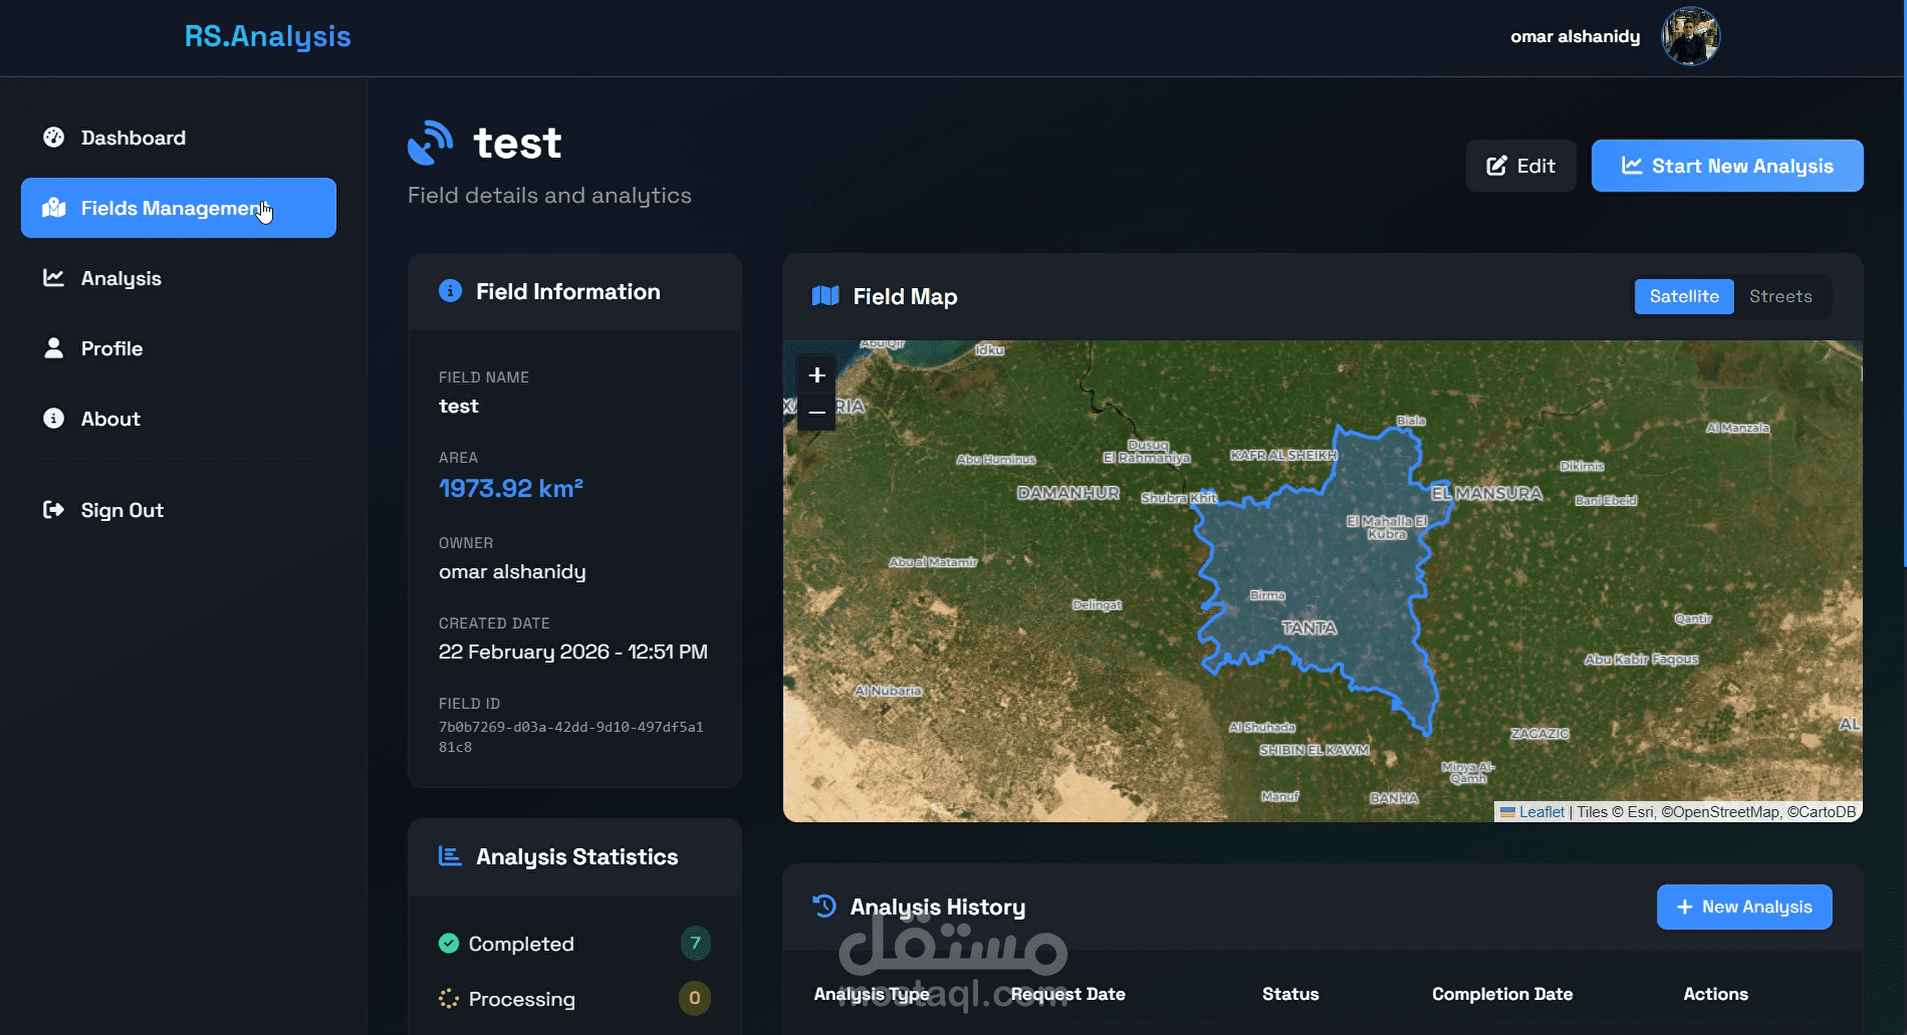Zoom in on the field map
1907x1035 pixels.
pos(817,375)
